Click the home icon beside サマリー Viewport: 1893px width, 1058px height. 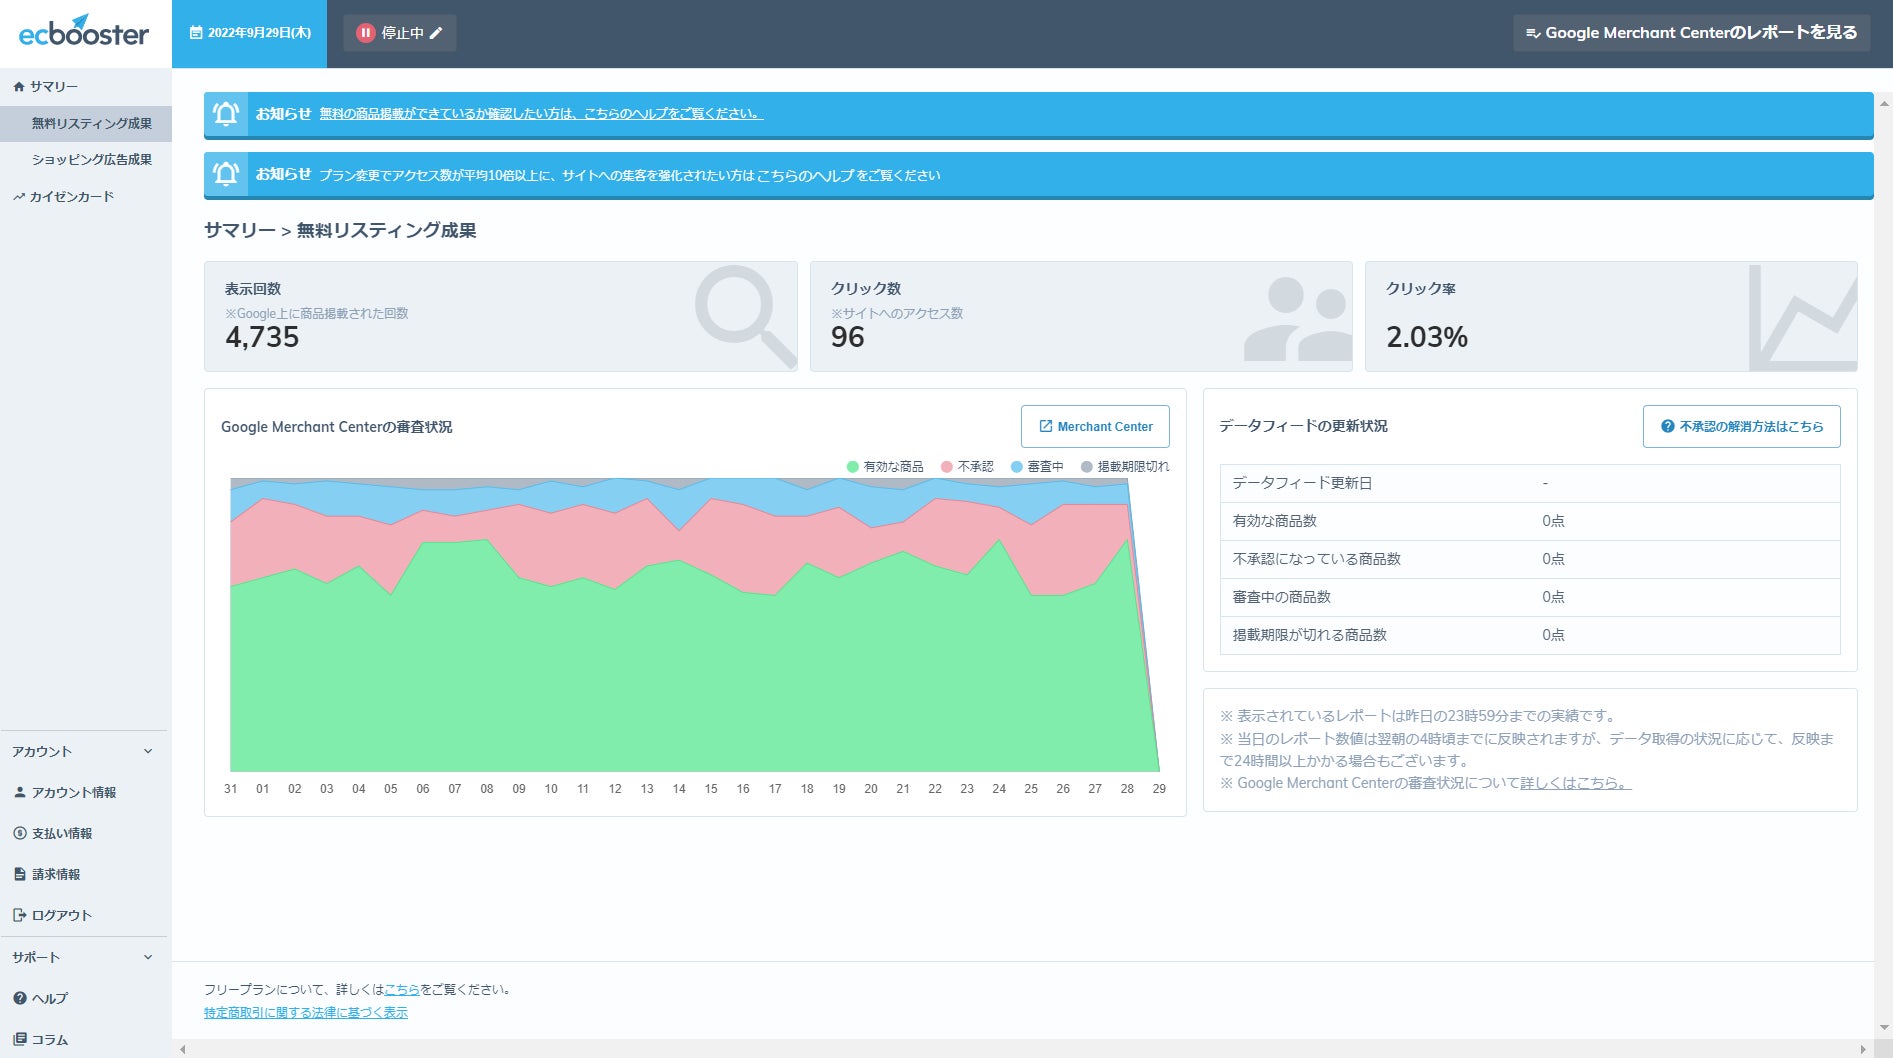coord(19,87)
